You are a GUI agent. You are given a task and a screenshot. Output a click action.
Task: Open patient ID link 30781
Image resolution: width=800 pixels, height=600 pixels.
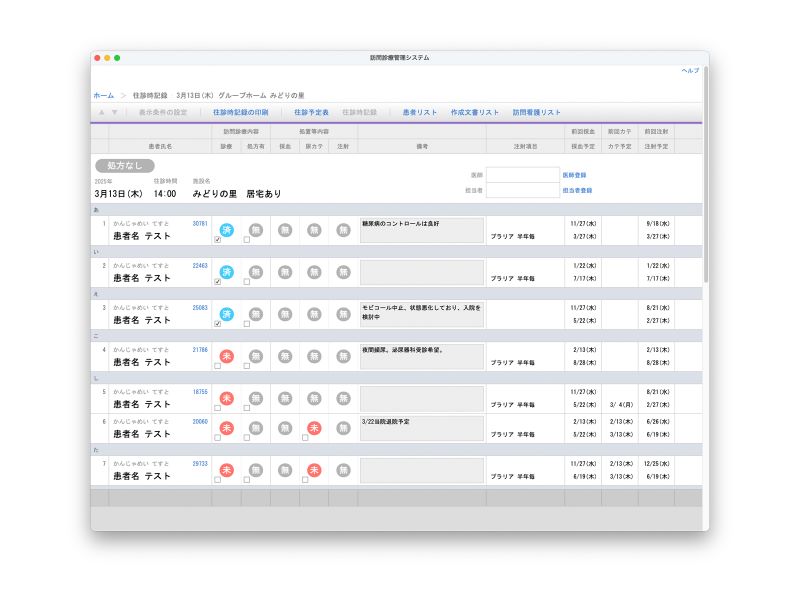pos(200,223)
